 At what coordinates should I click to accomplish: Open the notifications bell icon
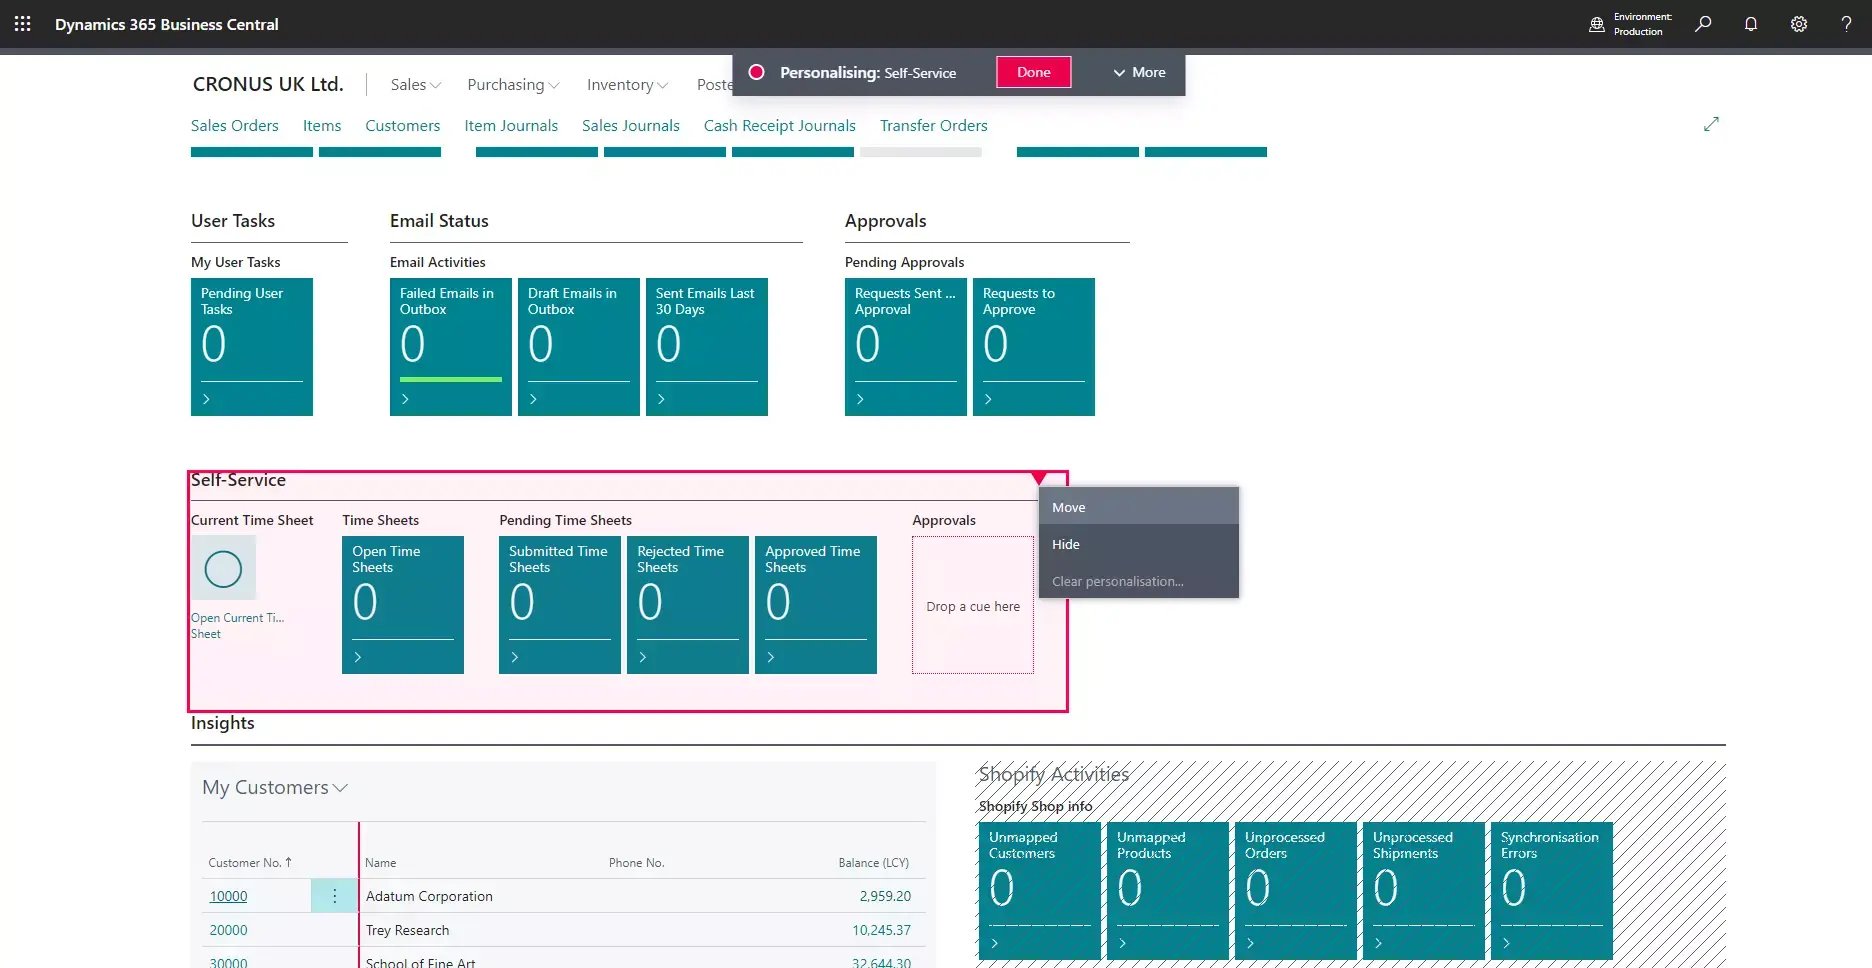1751,24
